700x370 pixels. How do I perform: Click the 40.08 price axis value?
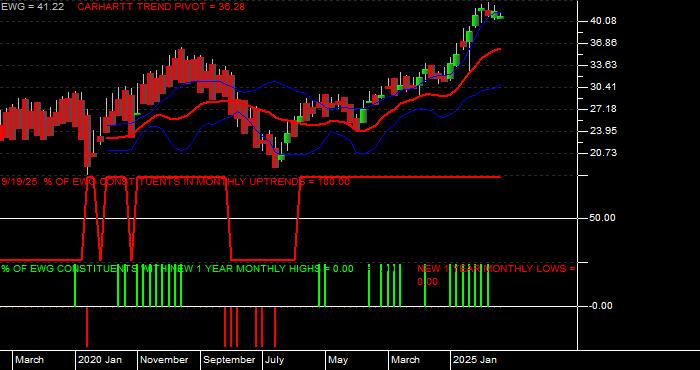[x=603, y=21]
